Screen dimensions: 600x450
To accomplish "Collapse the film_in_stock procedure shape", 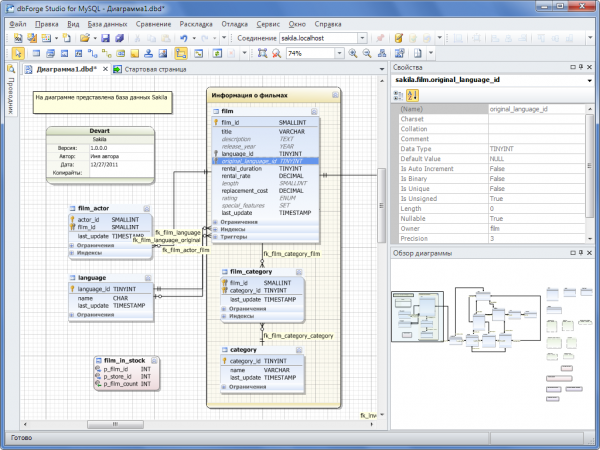I will tap(154, 360).
